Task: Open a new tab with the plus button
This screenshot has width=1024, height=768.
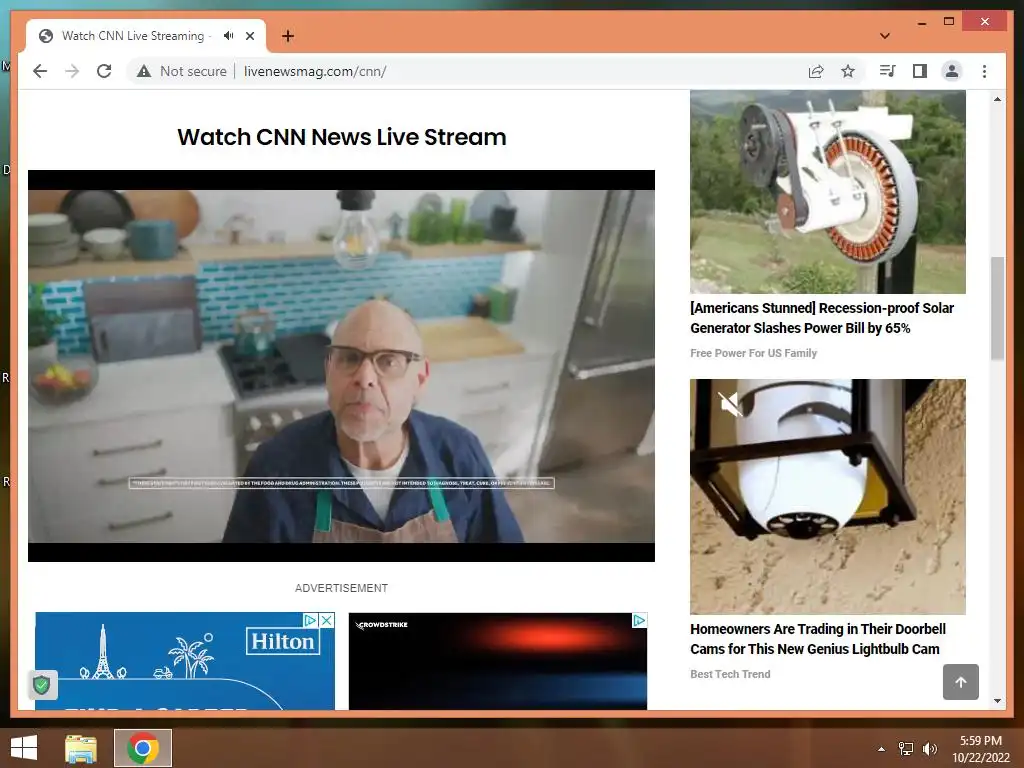Action: pyautogui.click(x=287, y=36)
